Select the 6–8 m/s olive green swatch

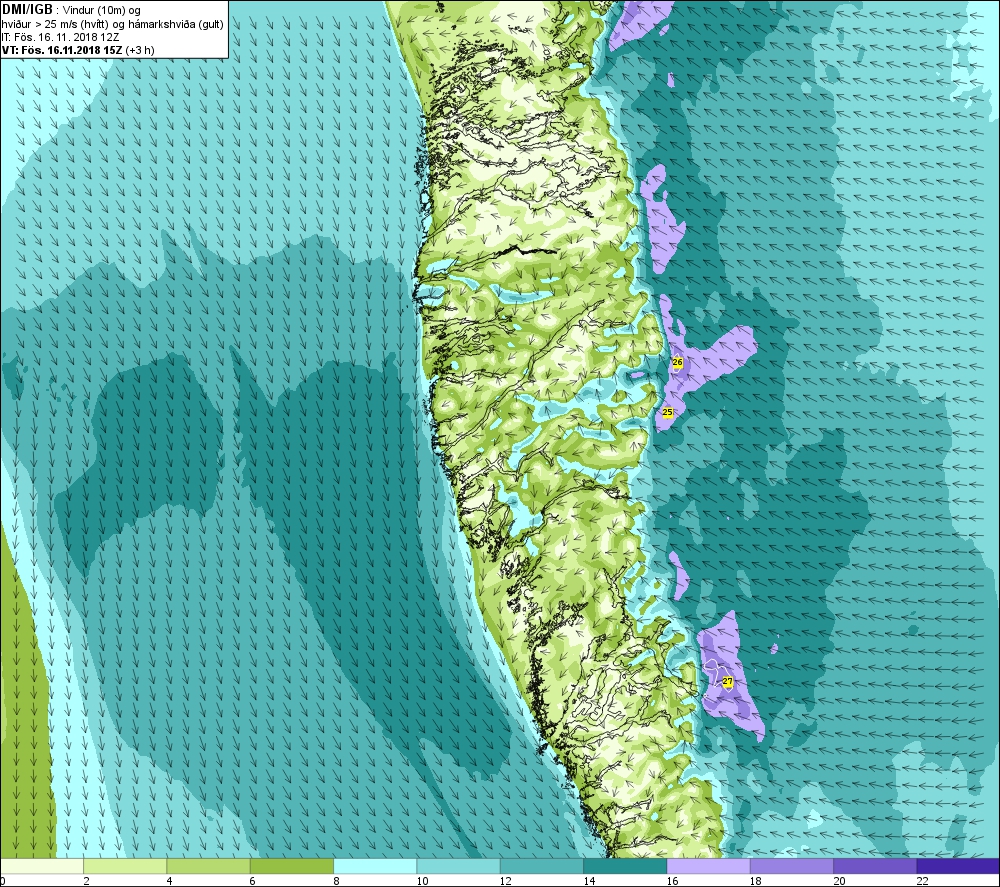(x=292, y=866)
